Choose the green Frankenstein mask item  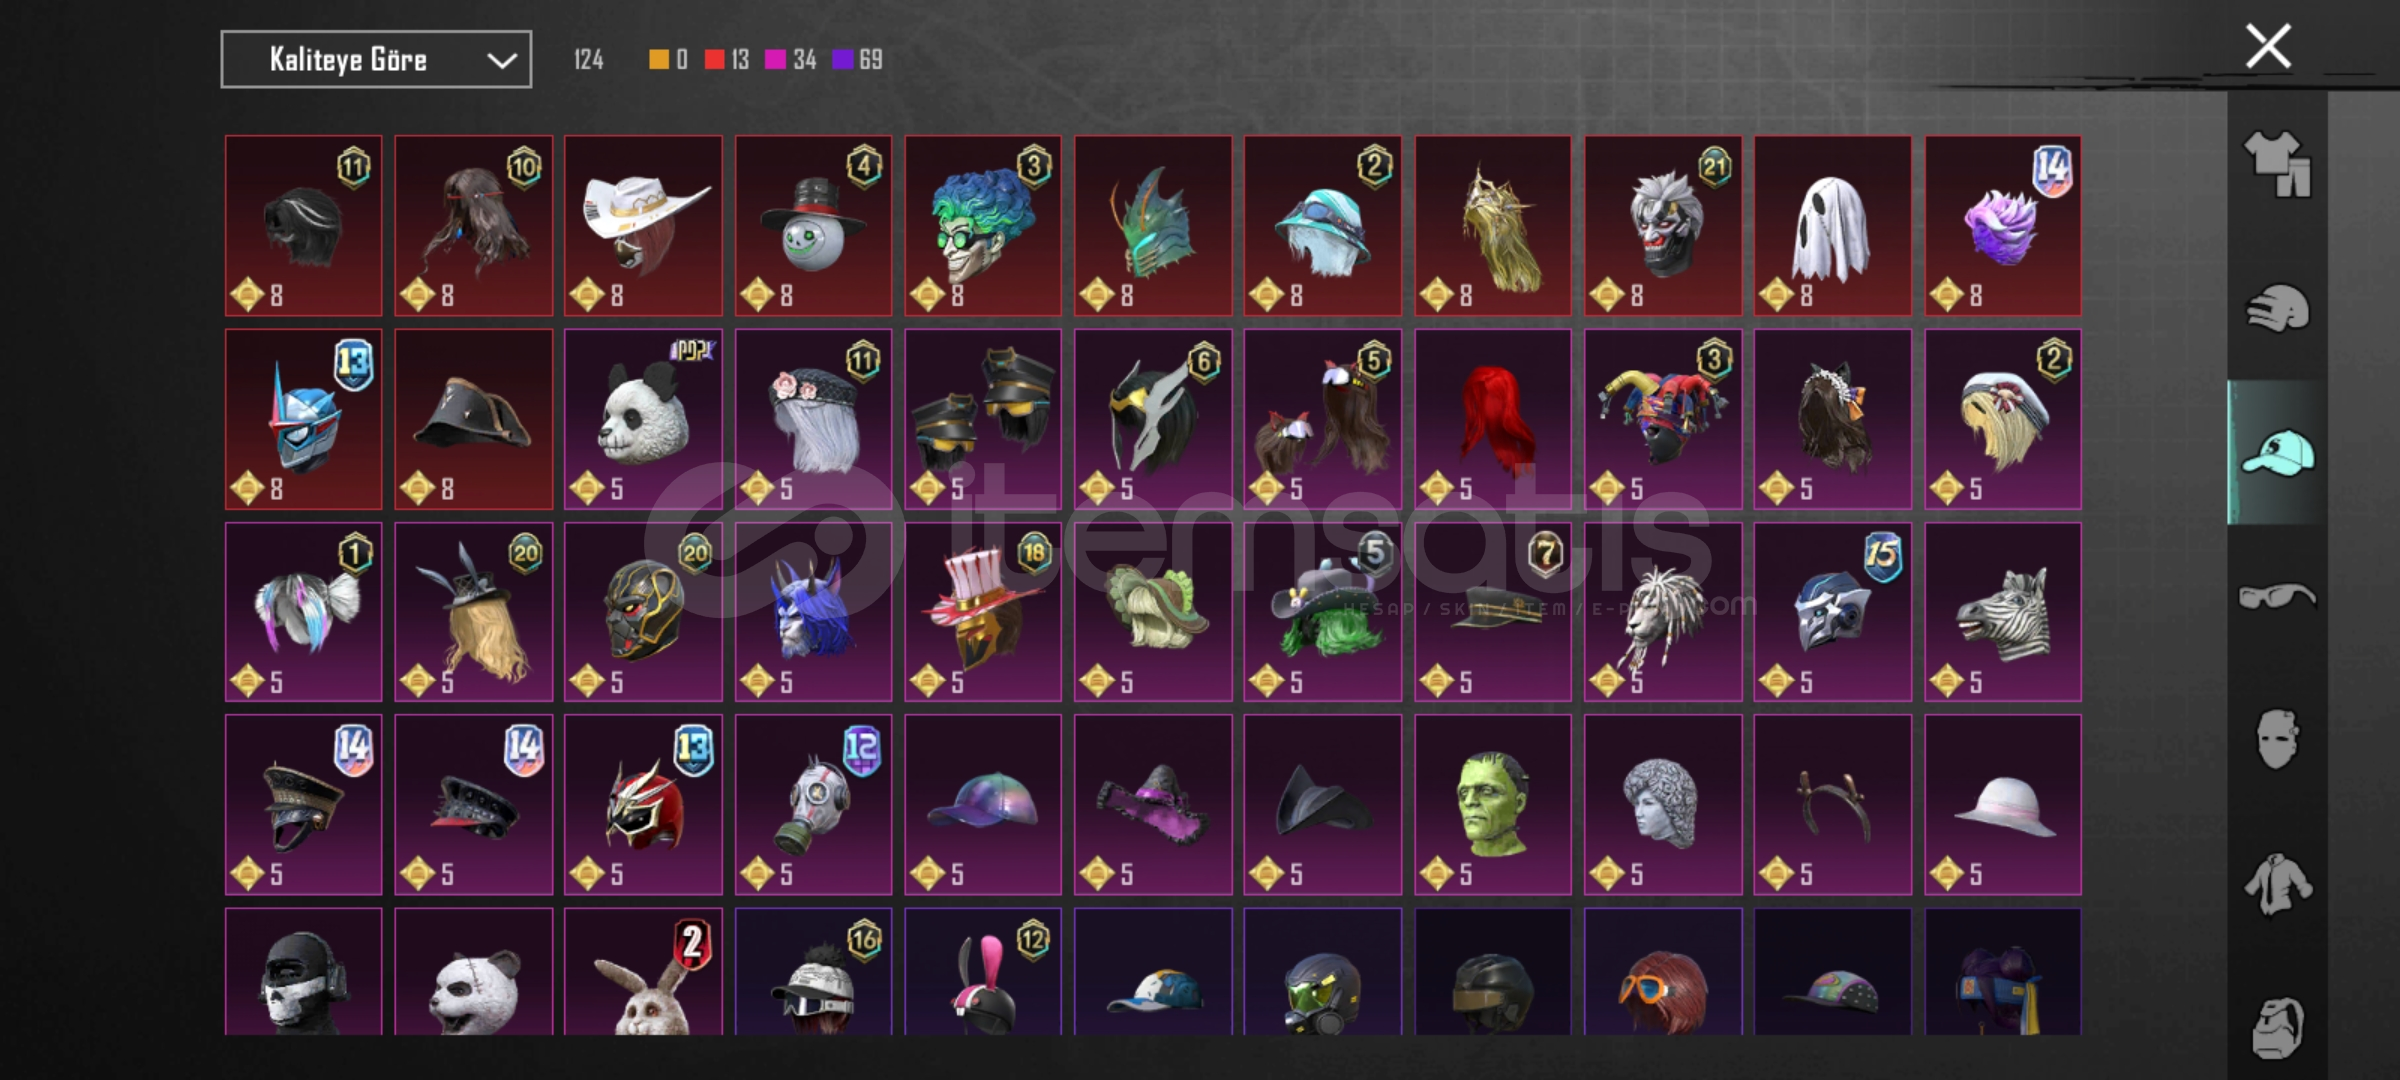tap(1492, 805)
